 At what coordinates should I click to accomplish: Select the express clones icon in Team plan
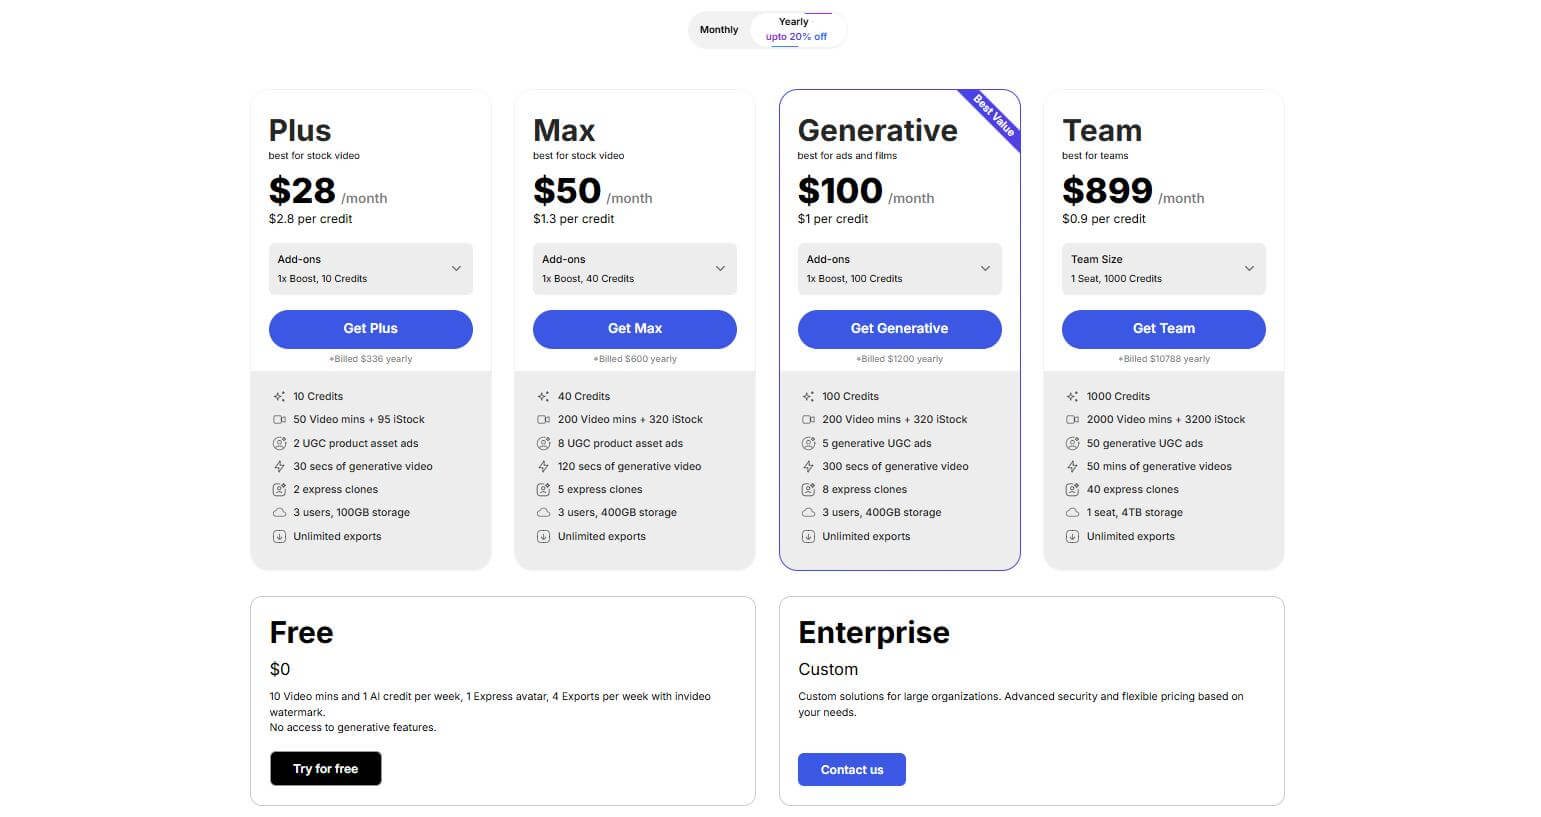[1073, 489]
